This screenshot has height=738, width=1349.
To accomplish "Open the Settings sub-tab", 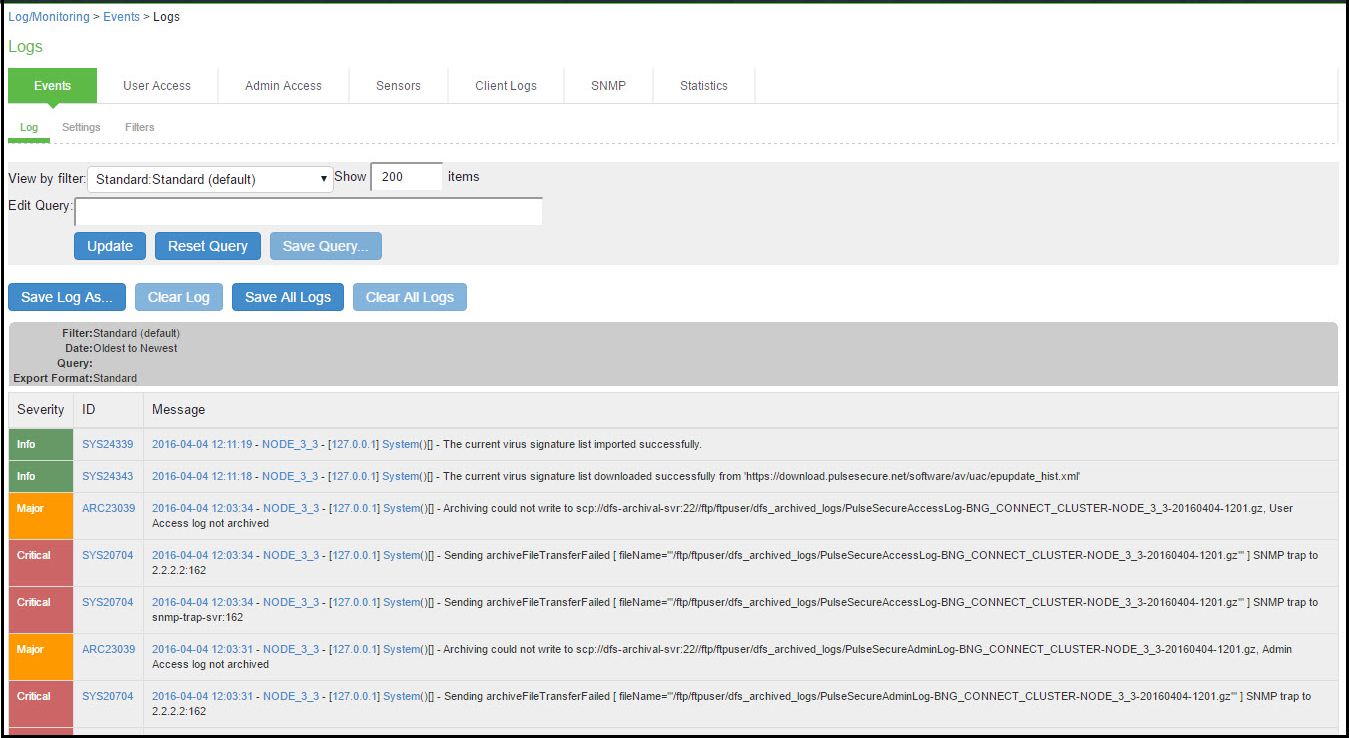I will click(x=80, y=127).
